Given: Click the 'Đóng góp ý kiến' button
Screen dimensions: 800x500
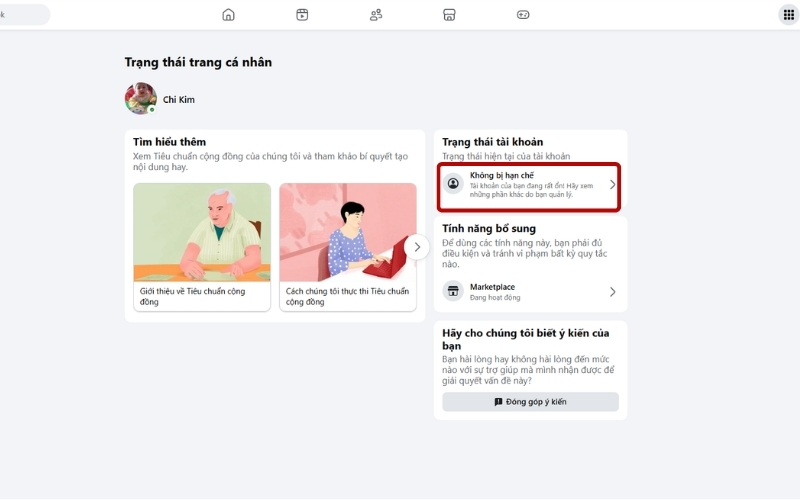Looking at the screenshot, I should [531, 402].
